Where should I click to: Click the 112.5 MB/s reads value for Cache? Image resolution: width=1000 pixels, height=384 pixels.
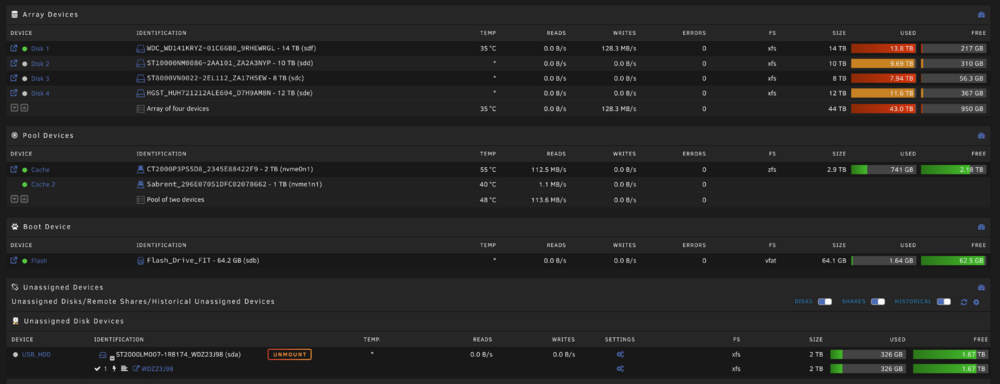[548, 170]
